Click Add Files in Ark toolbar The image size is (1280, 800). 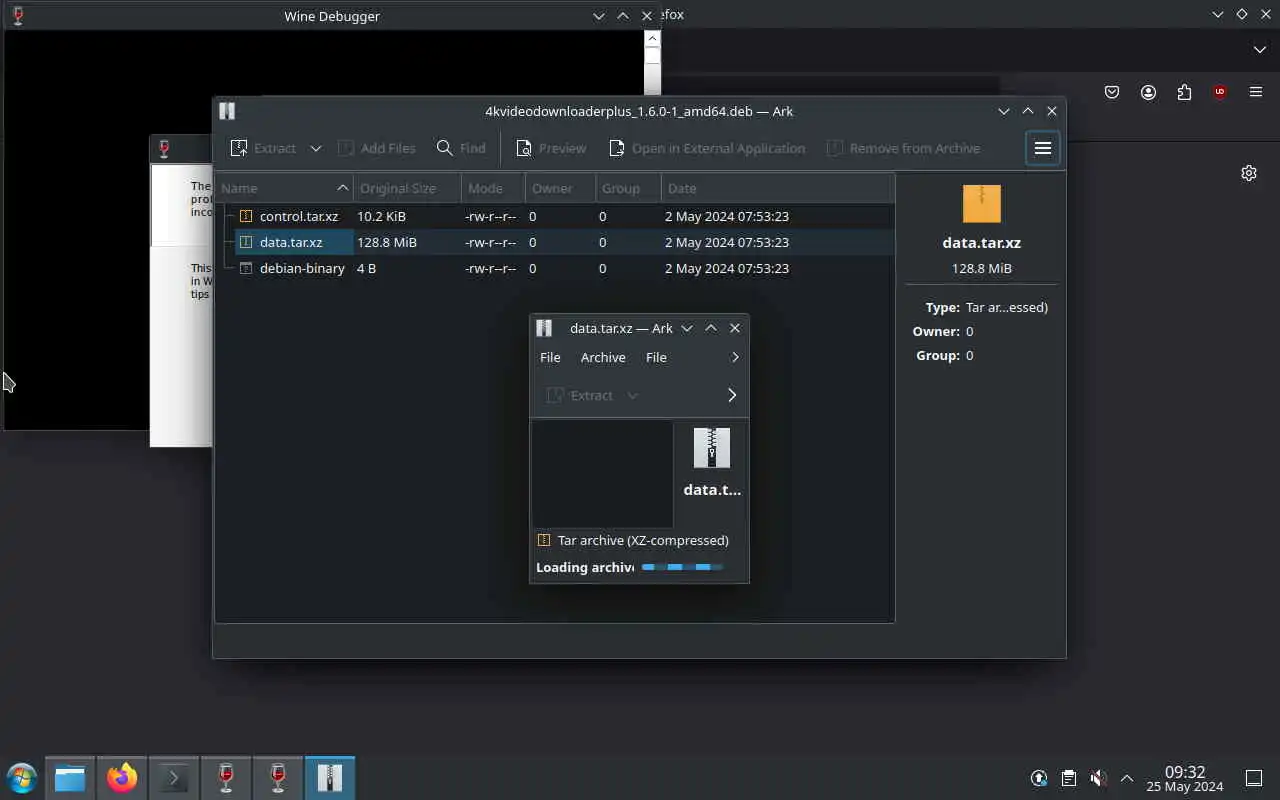pyautogui.click(x=376, y=148)
